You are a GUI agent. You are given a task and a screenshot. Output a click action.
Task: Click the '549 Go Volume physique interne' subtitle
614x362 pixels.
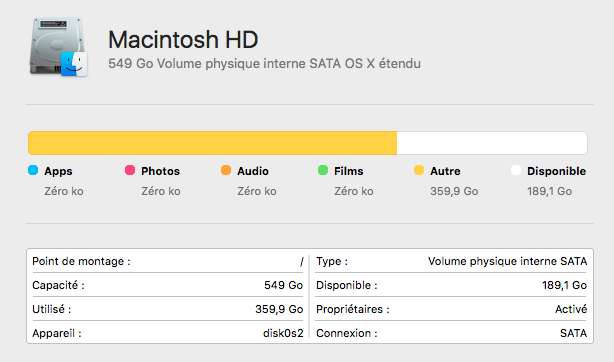tap(264, 63)
